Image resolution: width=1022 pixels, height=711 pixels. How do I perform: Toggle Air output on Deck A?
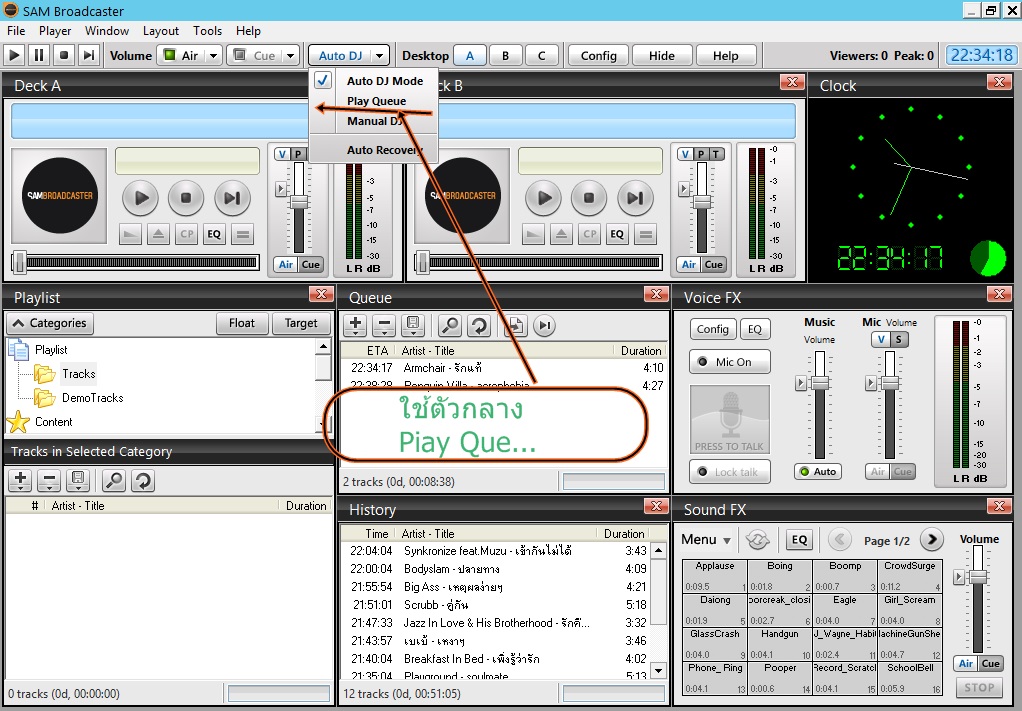click(x=285, y=264)
